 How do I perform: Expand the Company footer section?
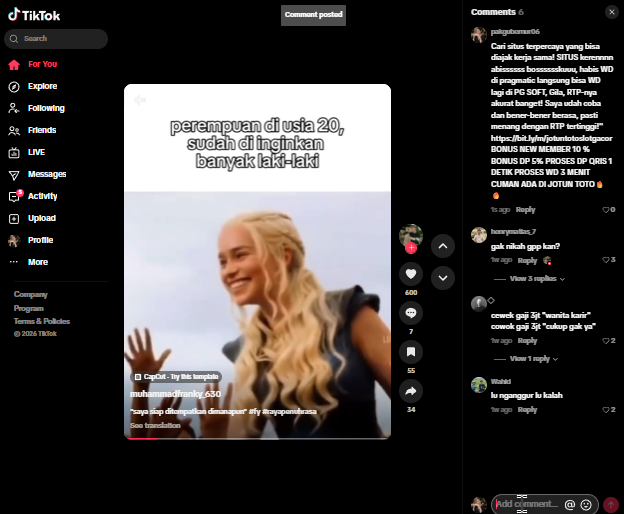point(31,294)
